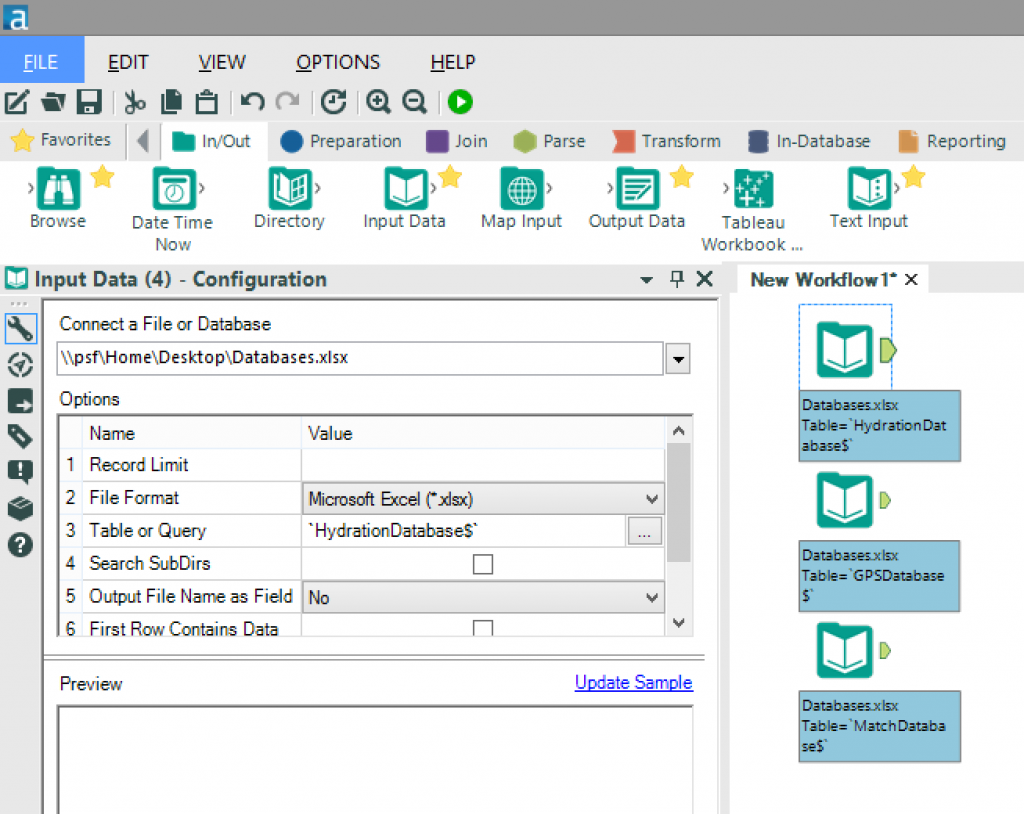Click the refresh schedule icon in toolbar
Screen dimensions: 1024x814
coord(334,102)
